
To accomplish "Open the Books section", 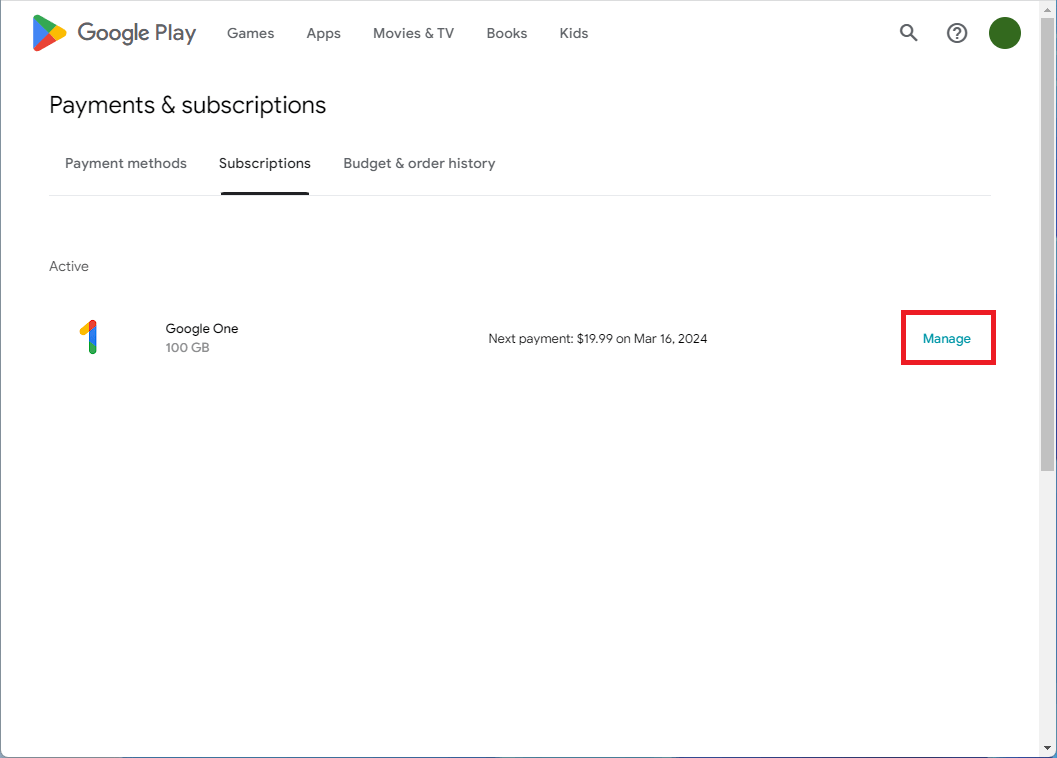I will point(506,33).
